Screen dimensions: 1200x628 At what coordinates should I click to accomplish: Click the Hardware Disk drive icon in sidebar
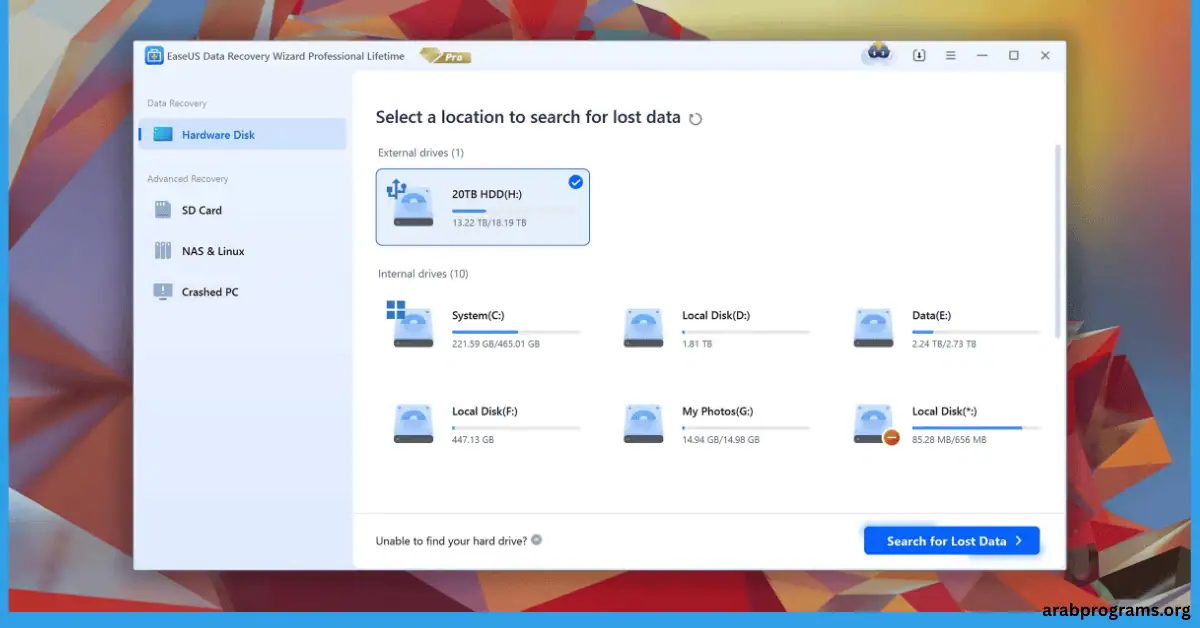pos(163,134)
